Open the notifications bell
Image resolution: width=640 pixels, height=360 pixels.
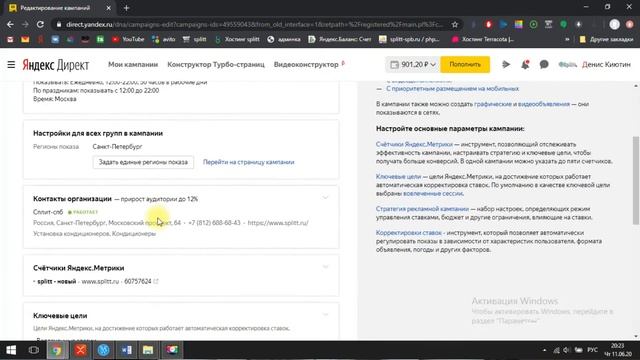tap(525, 64)
